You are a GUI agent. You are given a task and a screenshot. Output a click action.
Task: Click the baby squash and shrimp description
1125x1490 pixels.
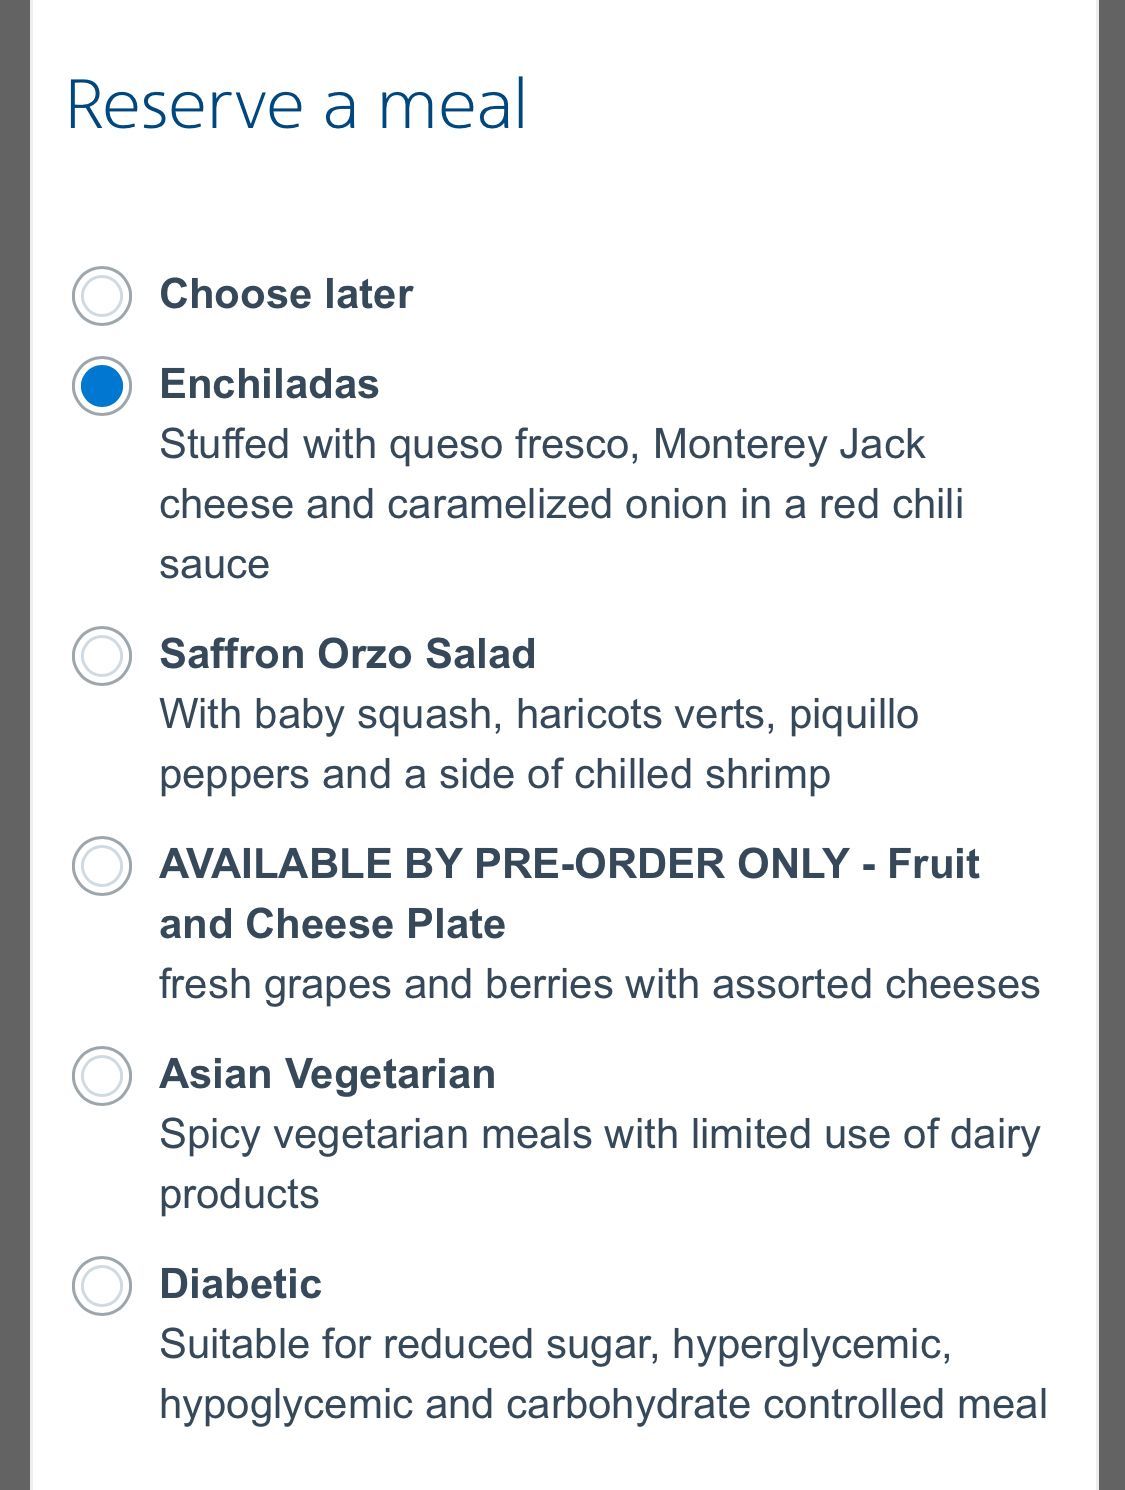pos(538,744)
